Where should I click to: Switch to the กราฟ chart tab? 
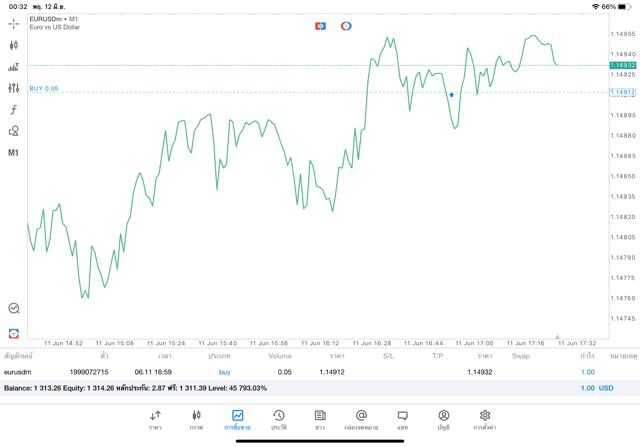tap(196, 420)
